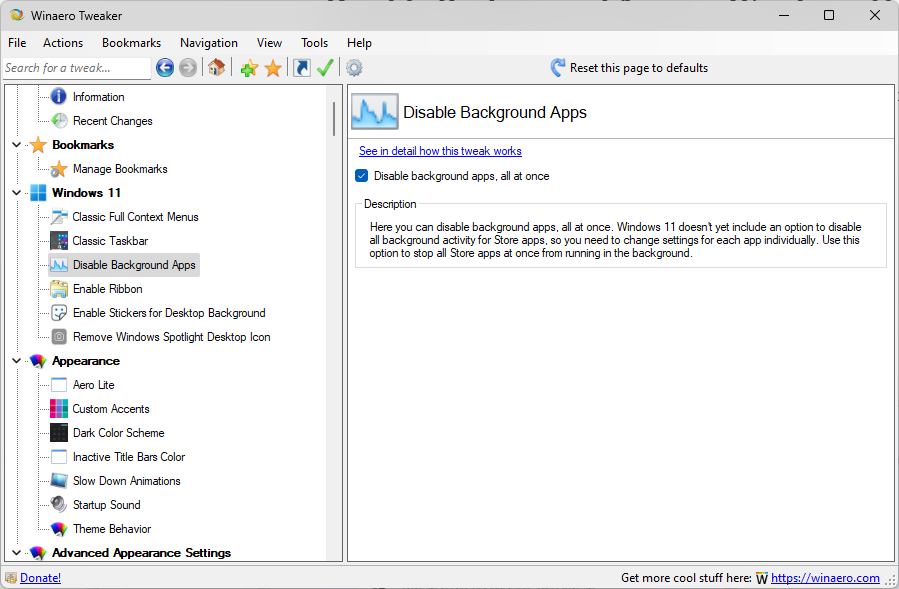Image resolution: width=899 pixels, height=589 pixels.
Task: Open the Tools menu
Action: [314, 42]
